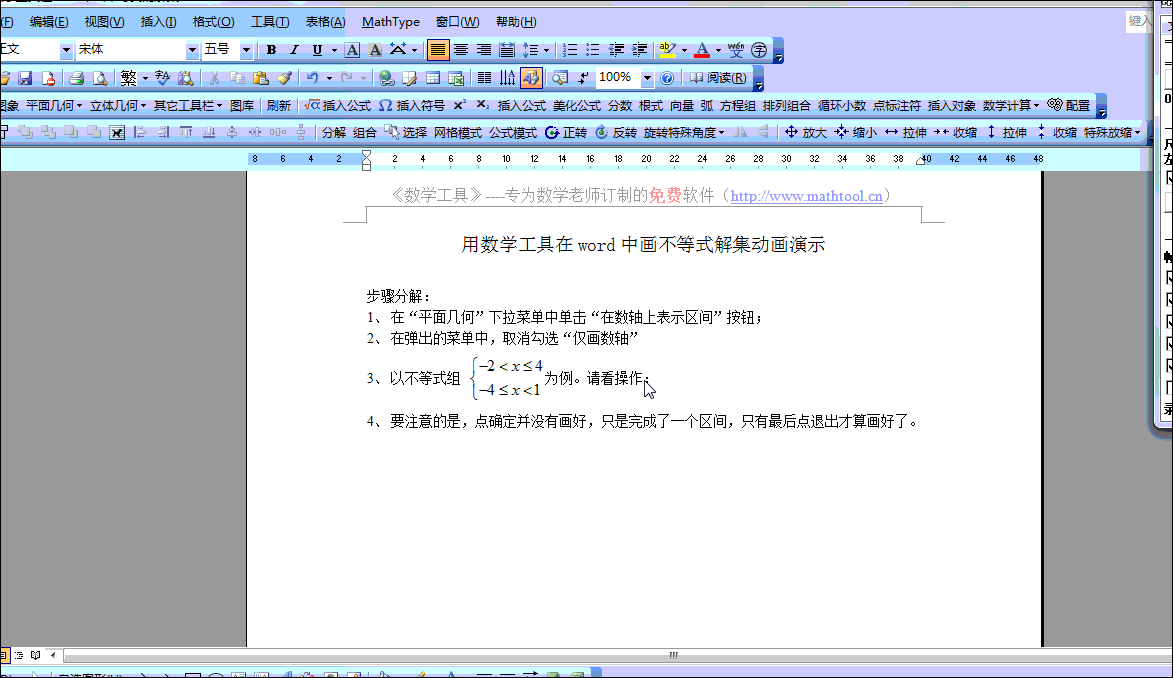Expand the 其它工具栏 dropdown
Image resolution: width=1173 pixels, height=678 pixels.
[188, 106]
